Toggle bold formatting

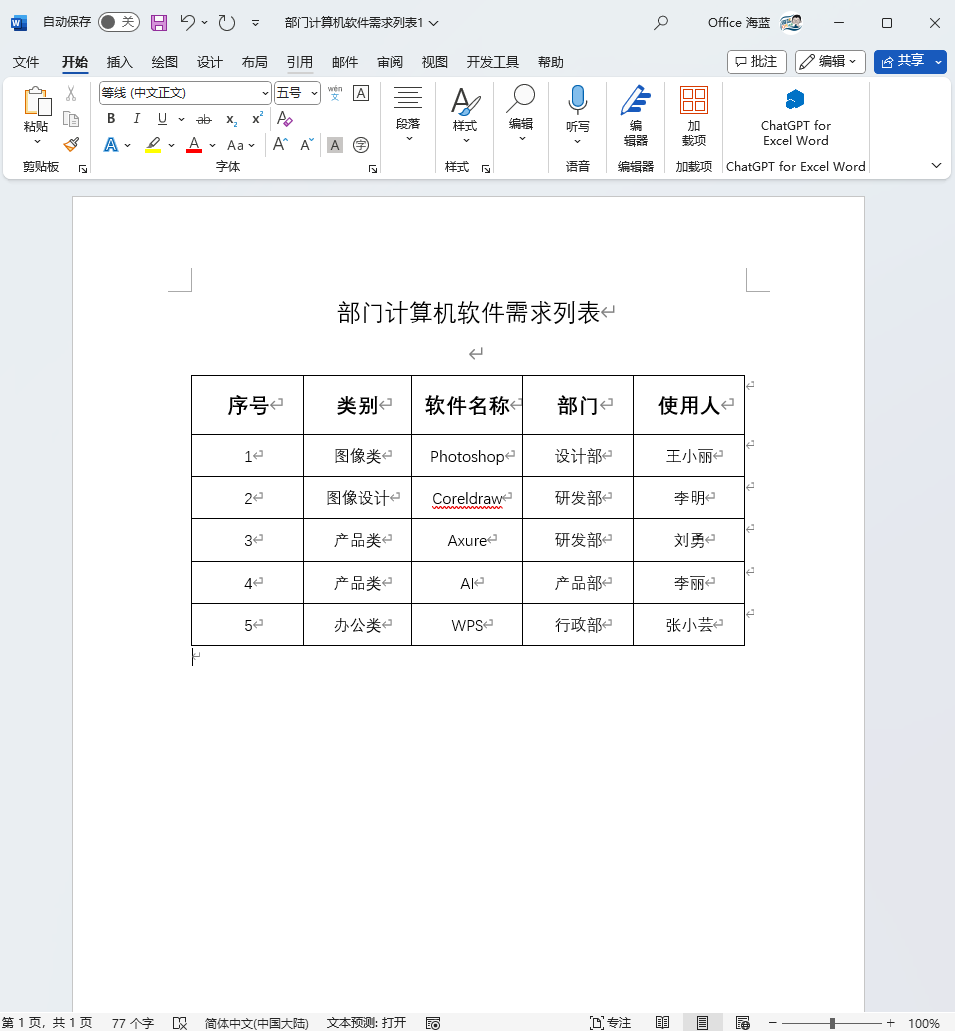[x=111, y=119]
